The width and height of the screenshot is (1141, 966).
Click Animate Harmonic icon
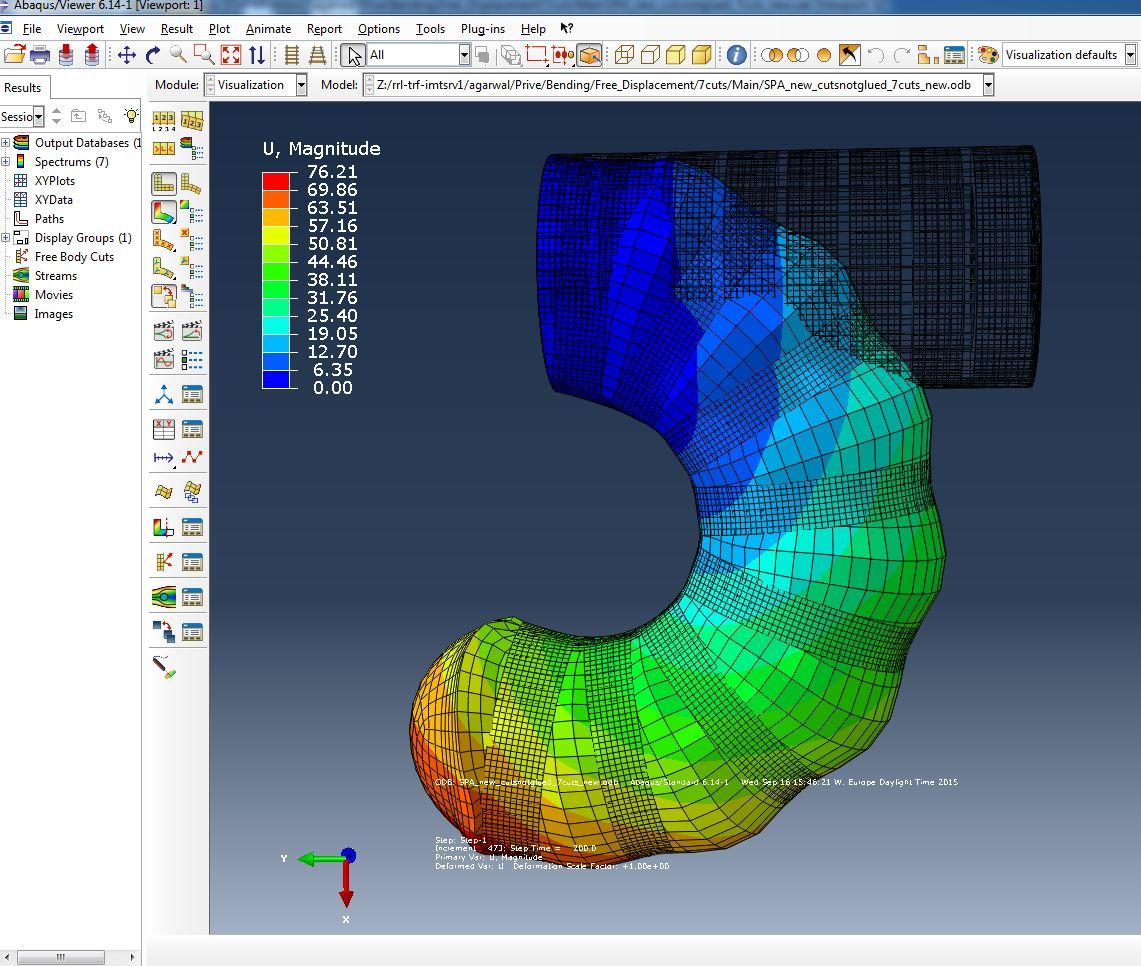coord(164,359)
